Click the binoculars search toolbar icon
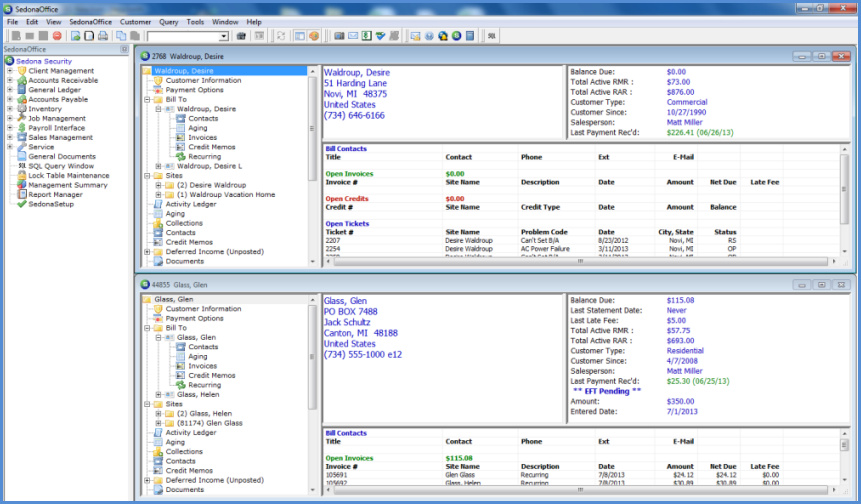The height and width of the screenshot is (504, 861). [241, 36]
